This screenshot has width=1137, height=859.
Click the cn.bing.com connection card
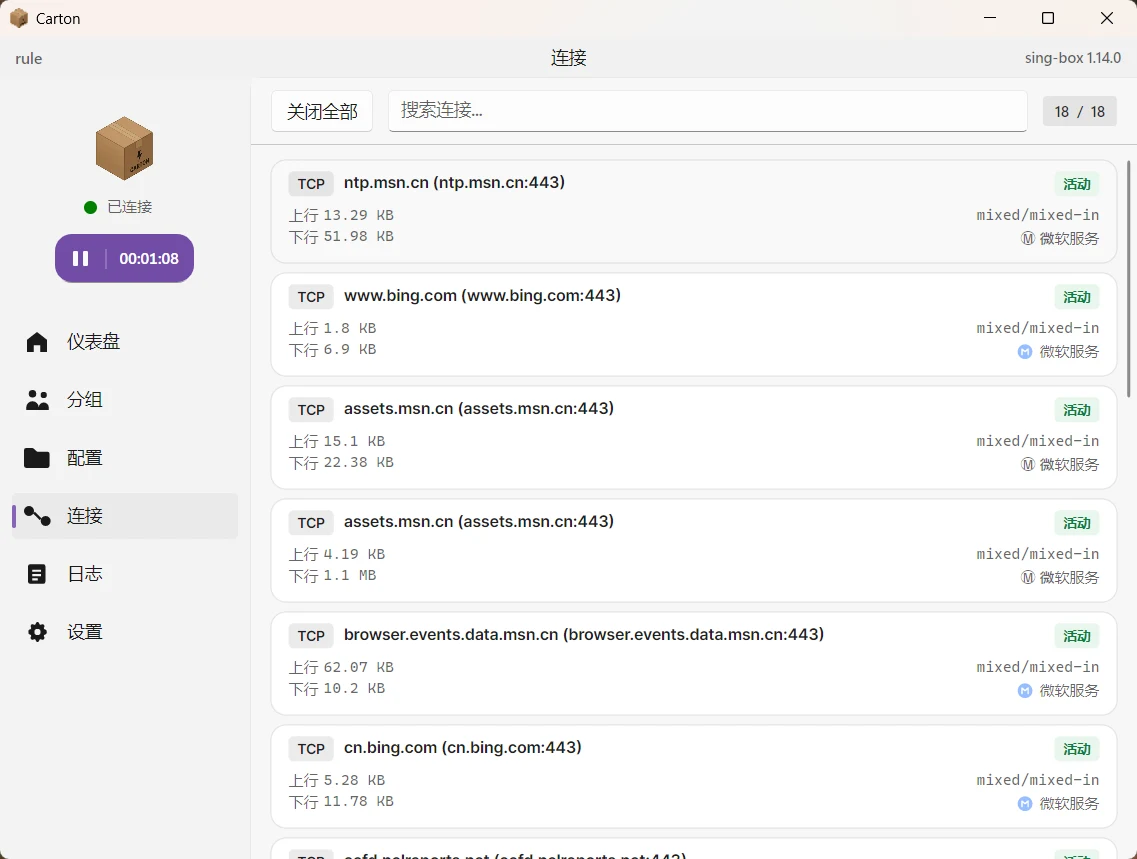point(694,776)
